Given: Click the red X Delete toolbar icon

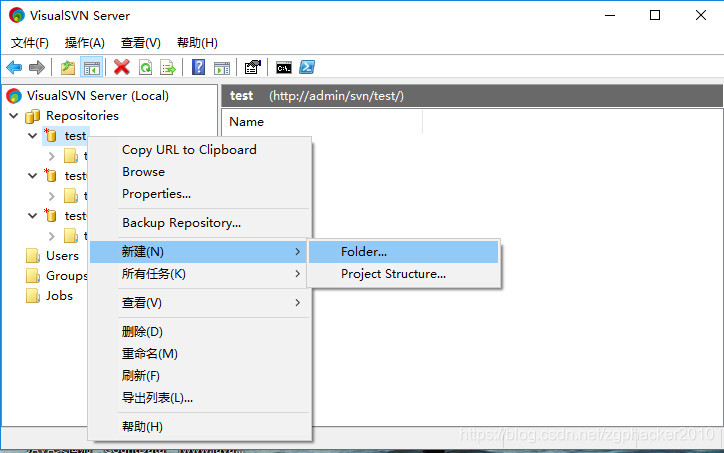Looking at the screenshot, I should (x=121, y=67).
